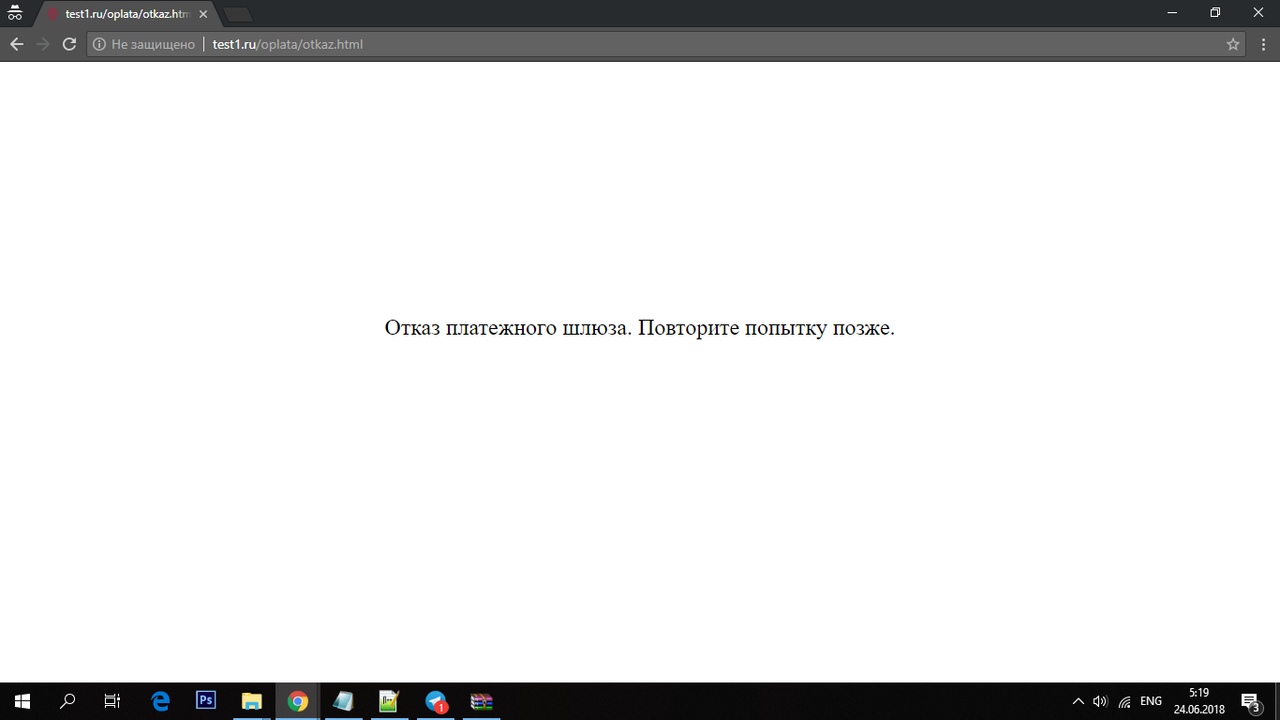Open site info for 'Не защищено'

click(143, 44)
